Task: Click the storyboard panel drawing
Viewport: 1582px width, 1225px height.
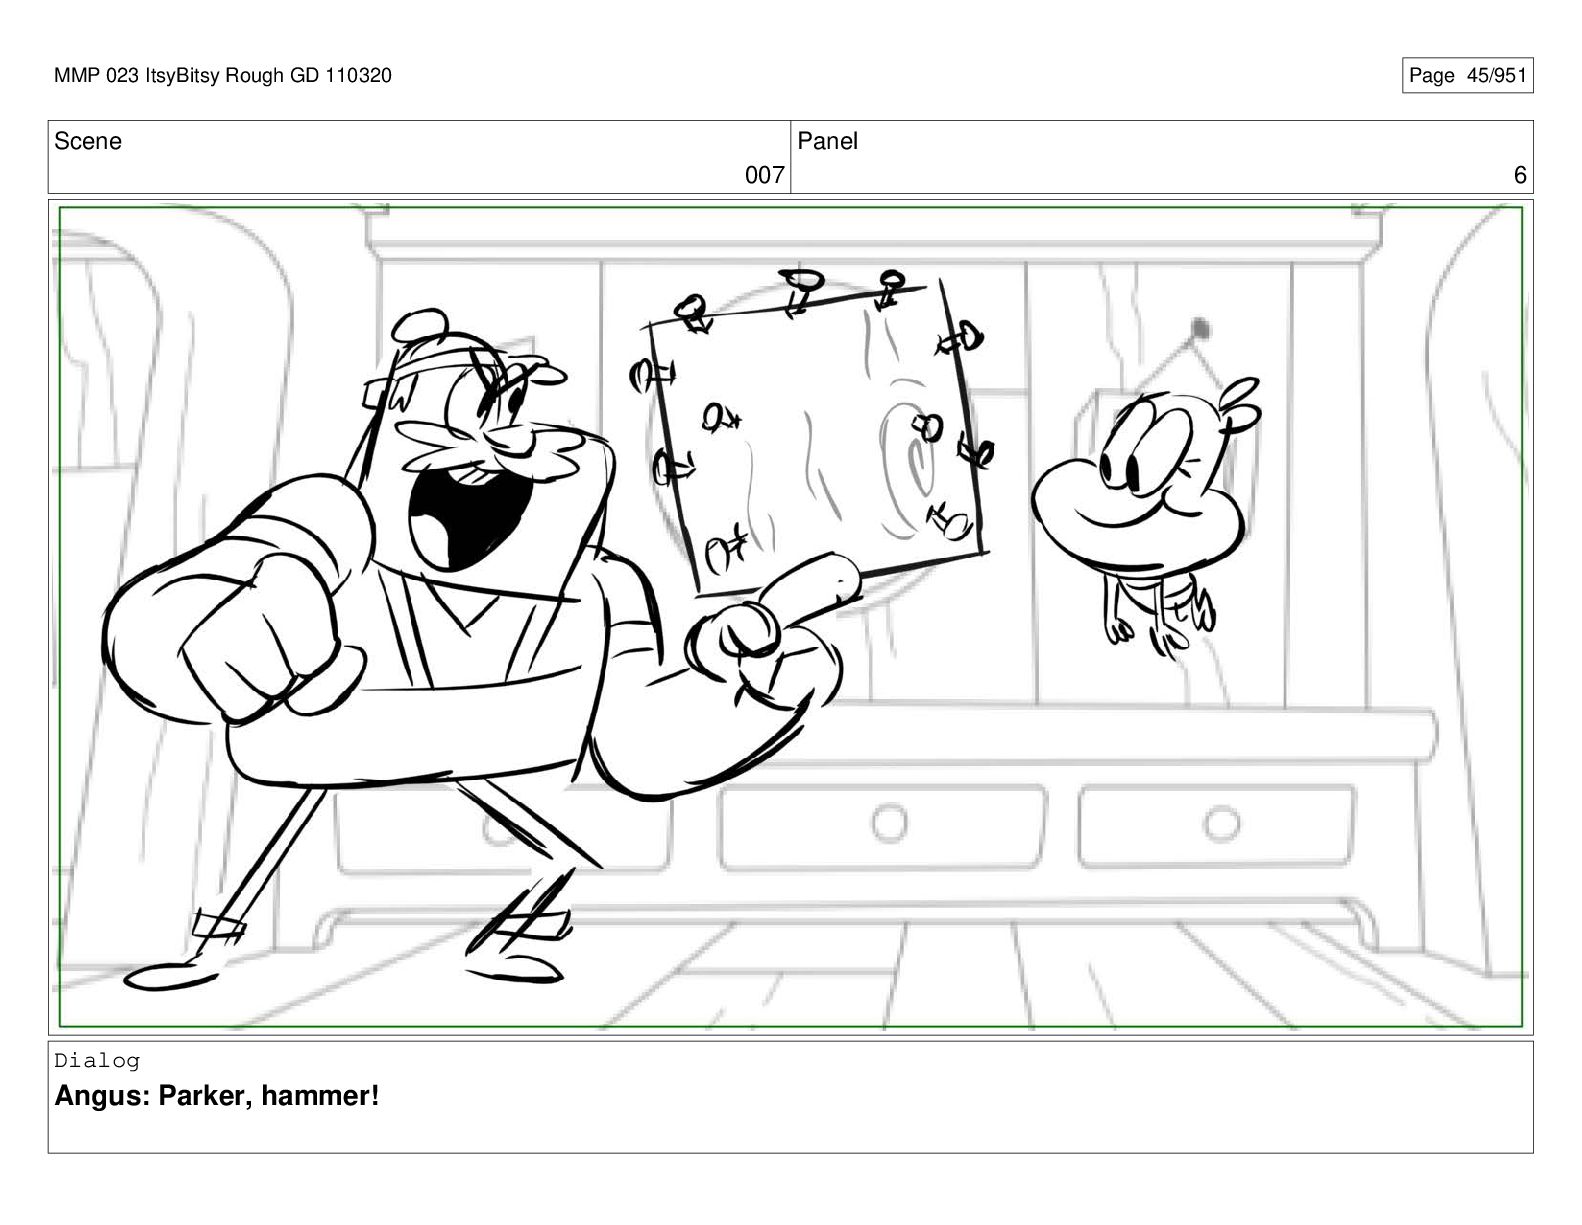Action: point(790,616)
